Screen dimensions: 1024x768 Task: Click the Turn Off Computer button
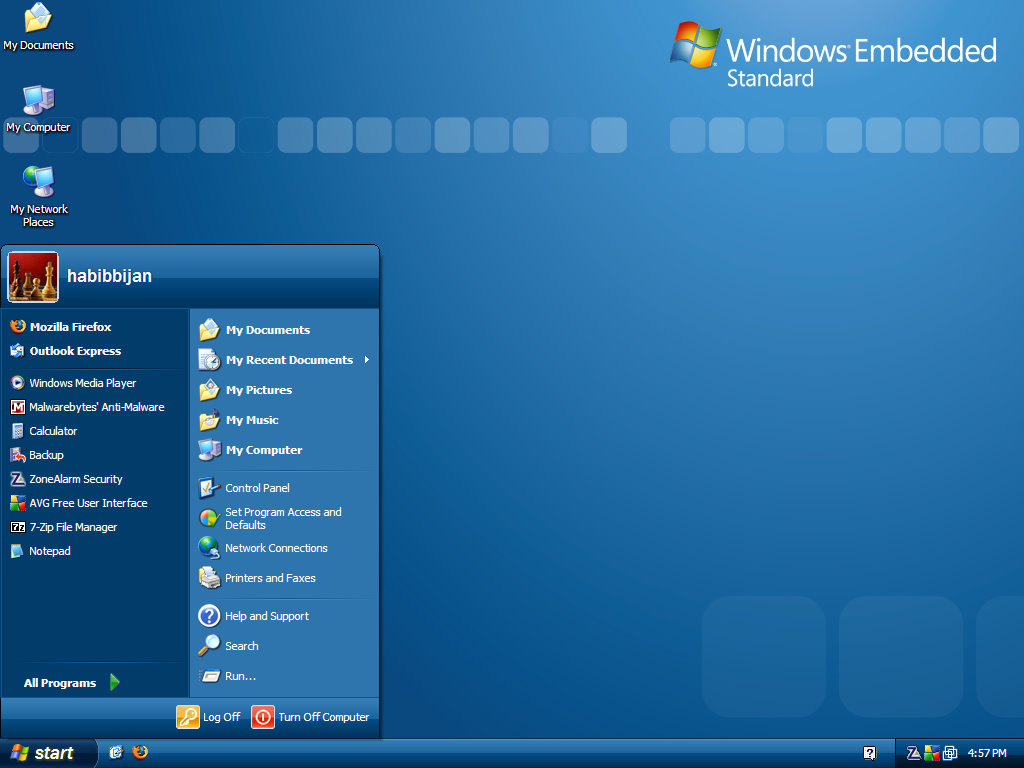tap(311, 717)
